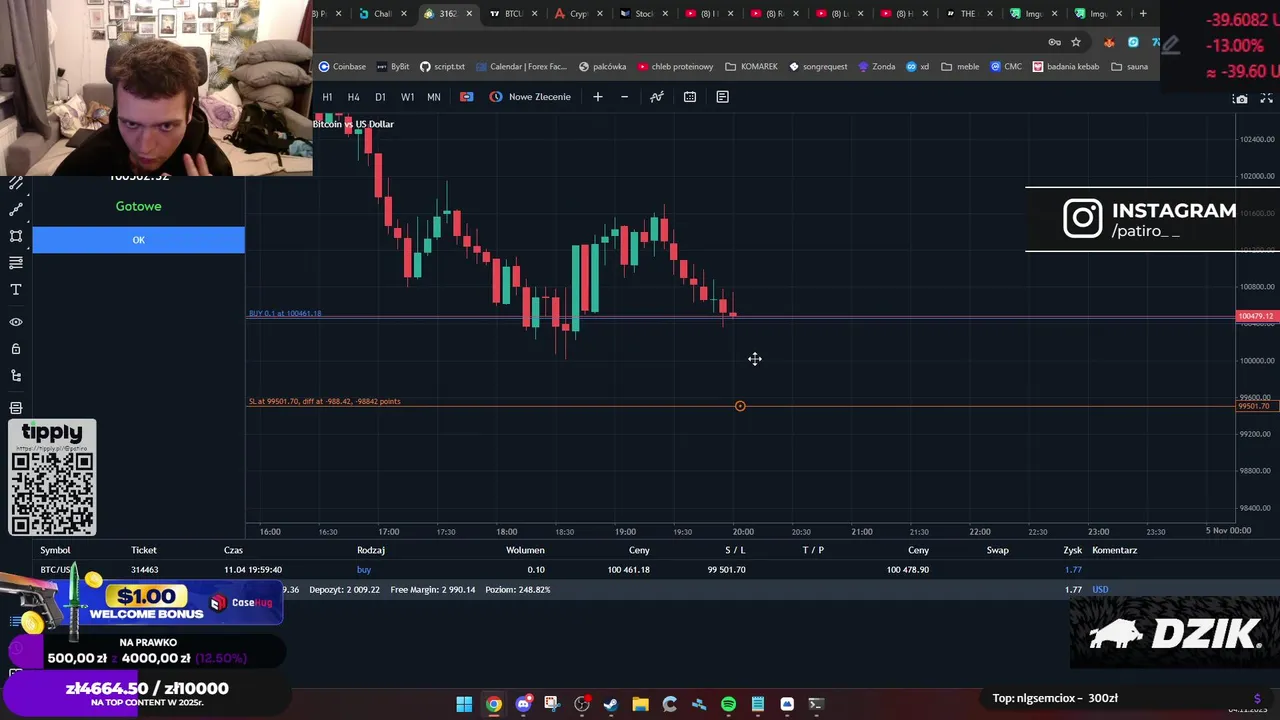Toggle the lock drawings icon
Image resolution: width=1280 pixels, height=720 pixels.
pos(16,349)
